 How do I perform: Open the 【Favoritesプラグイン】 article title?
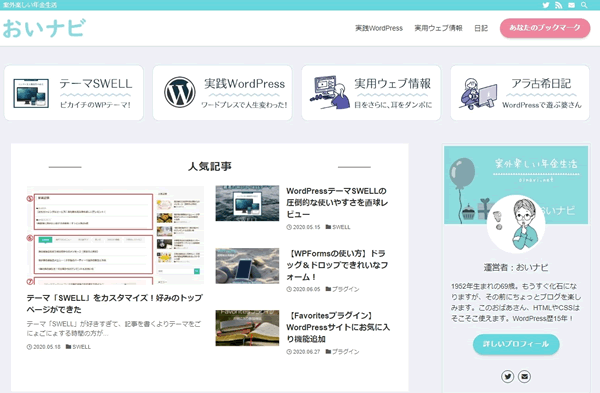click(338, 327)
